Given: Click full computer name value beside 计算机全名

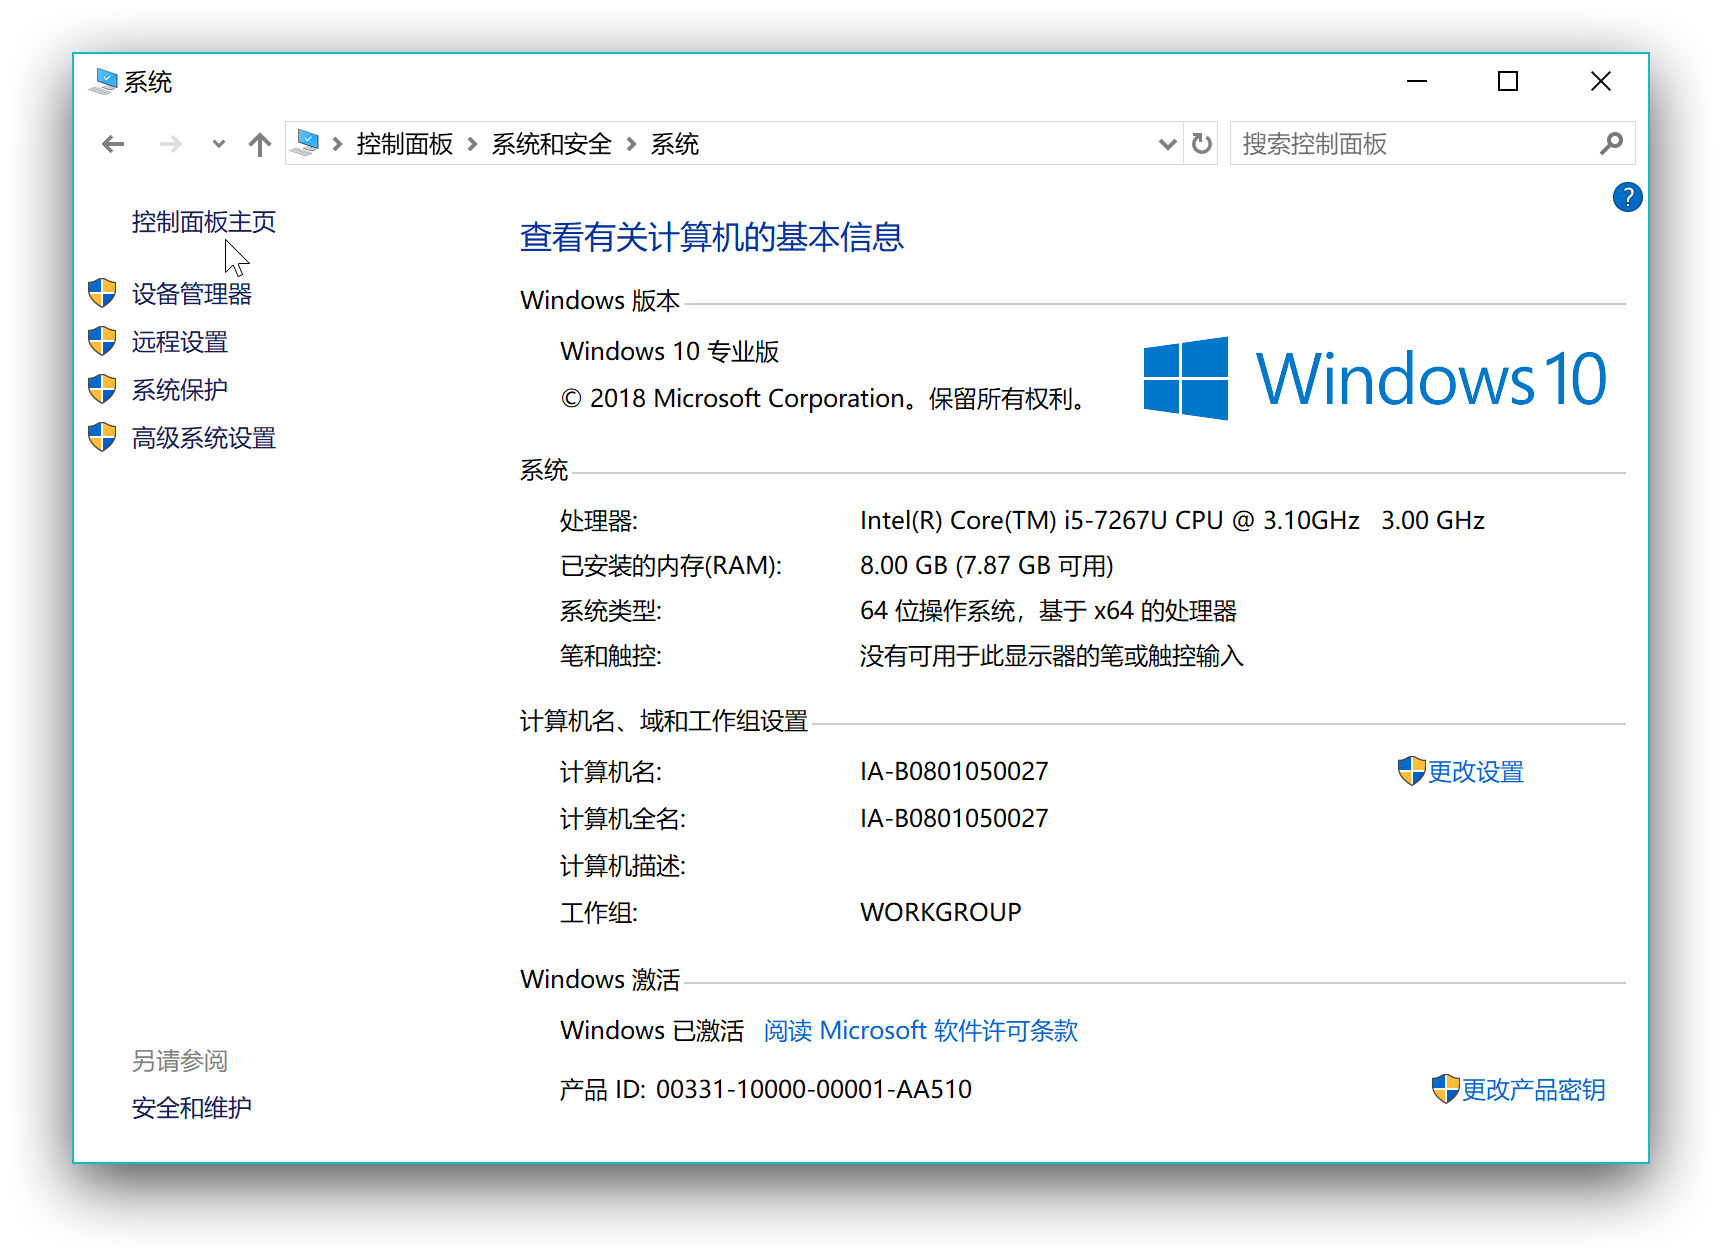Looking at the screenshot, I should pyautogui.click(x=954, y=819).
